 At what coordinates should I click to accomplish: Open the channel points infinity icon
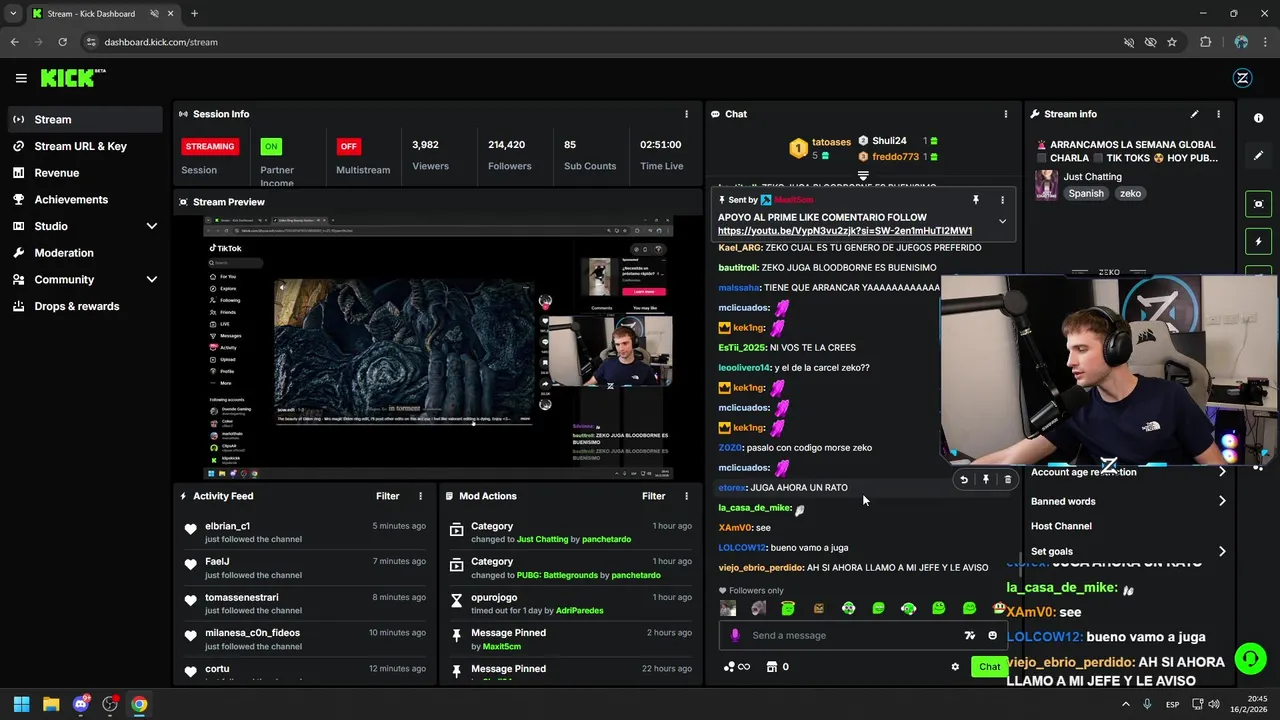click(736, 667)
